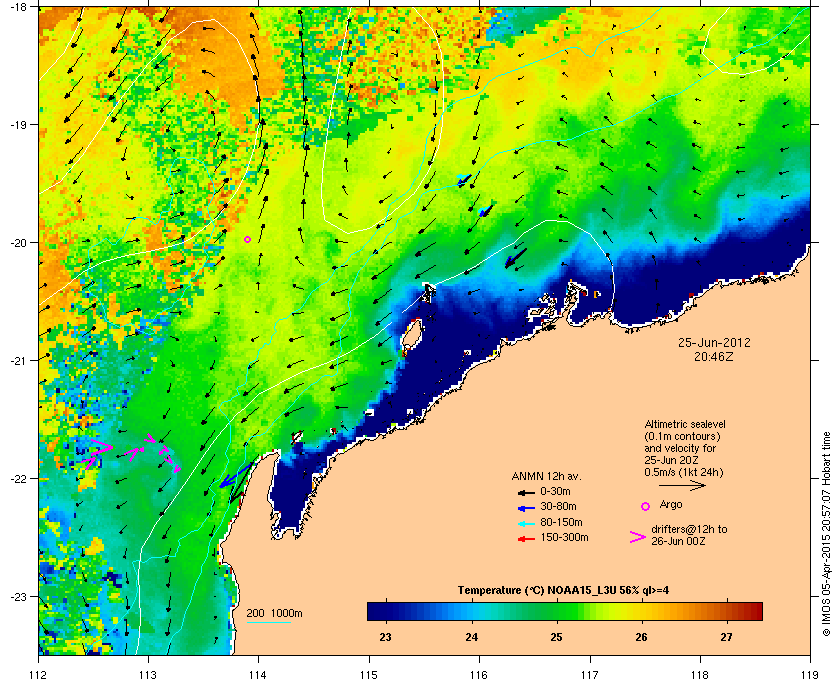Click the Altimetric sealevel legend text
This screenshot has height=680, width=840.
[x=685, y=424]
